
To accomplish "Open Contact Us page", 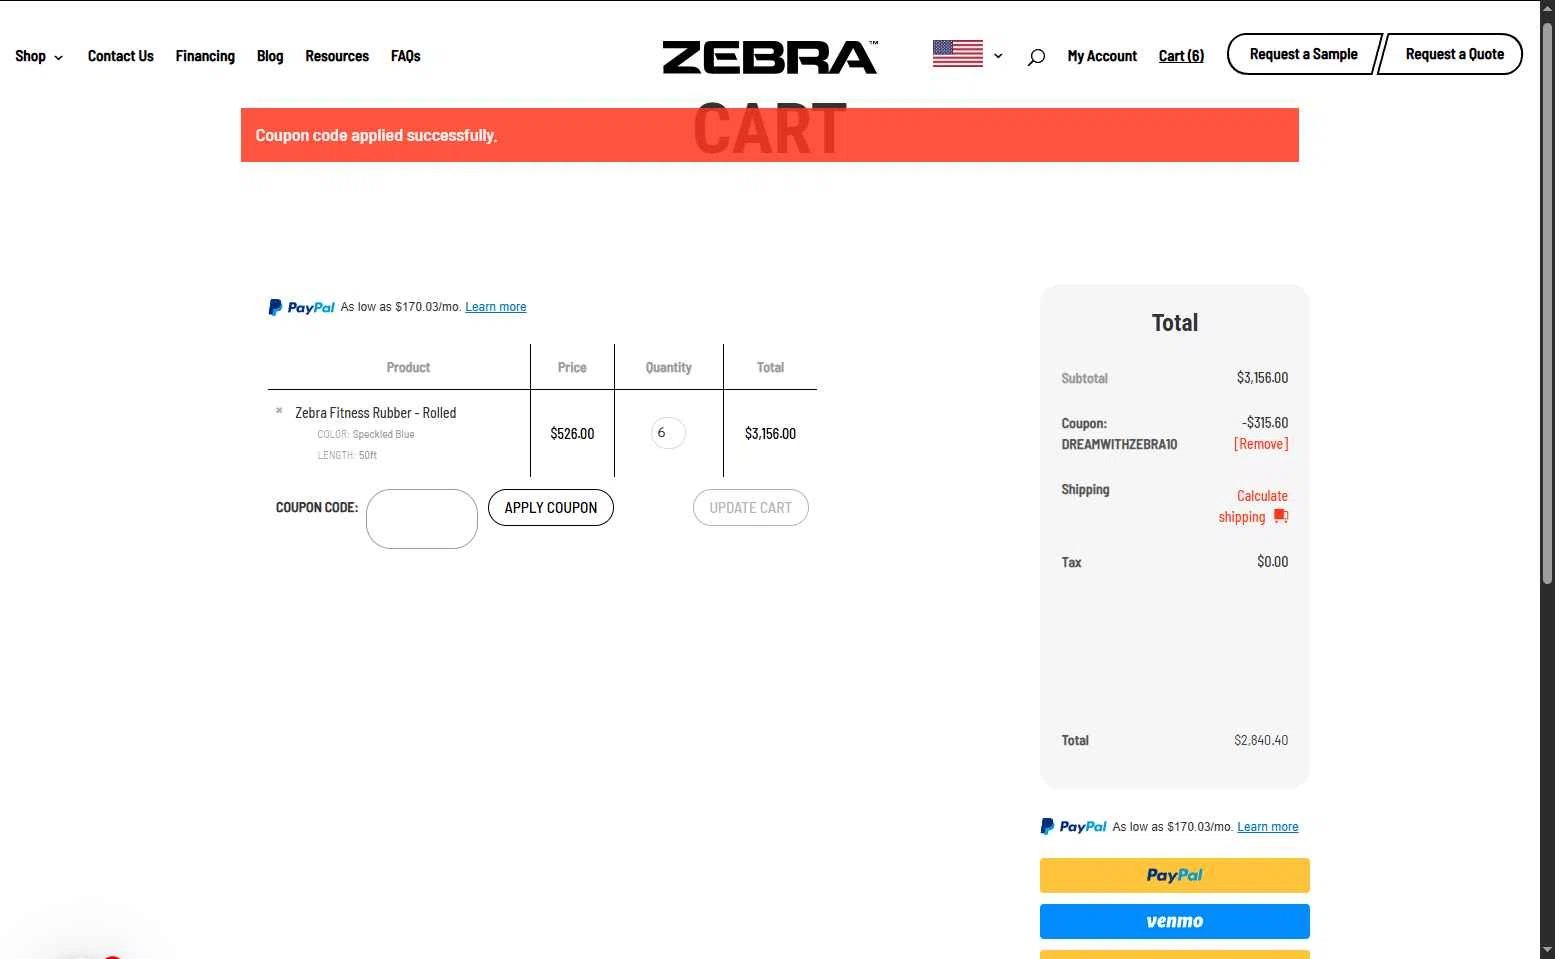I will [121, 56].
